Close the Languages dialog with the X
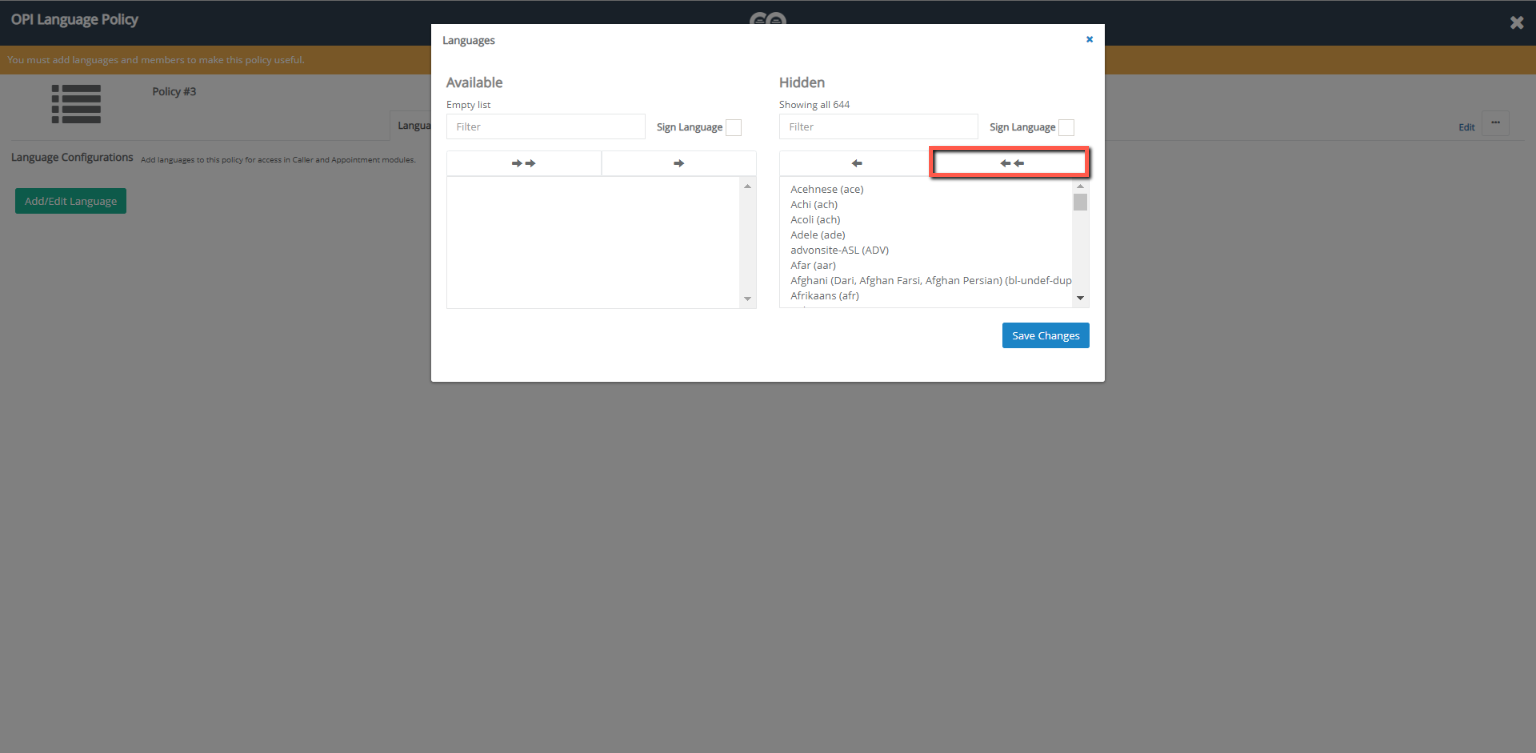Viewport: 1536px width, 753px height. [1089, 40]
